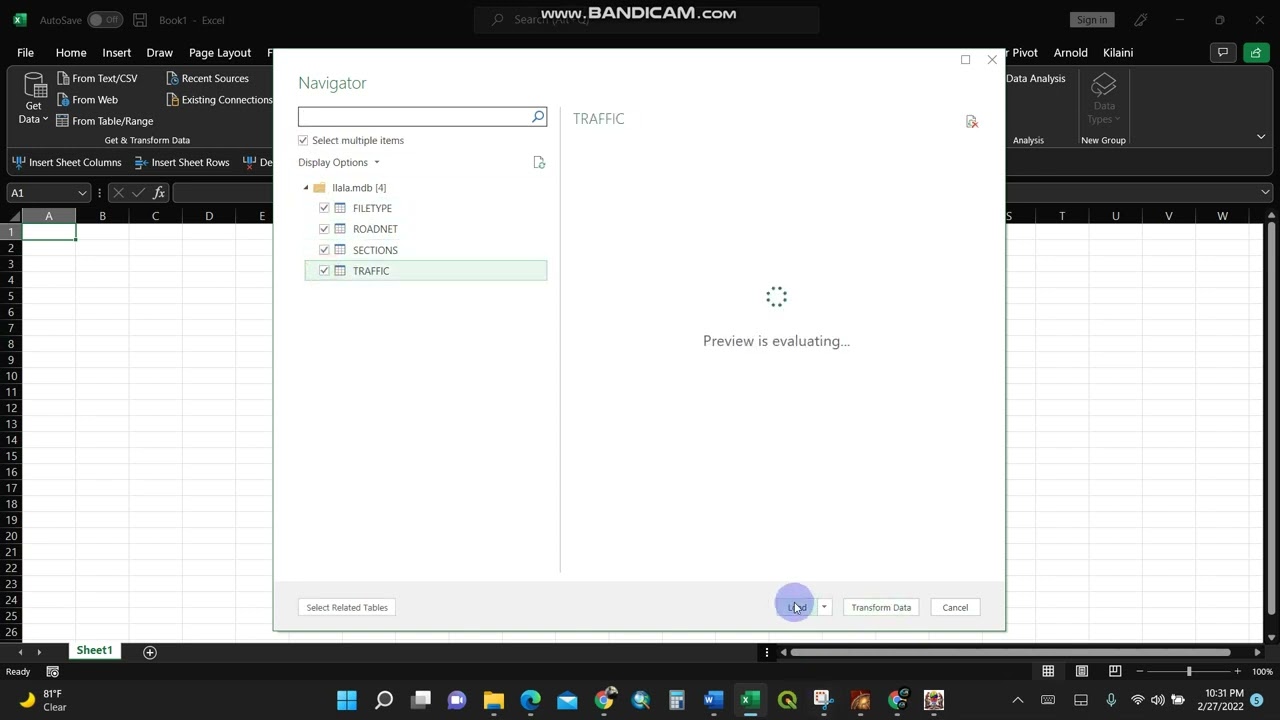Open the Arnold tab

[1070, 53]
